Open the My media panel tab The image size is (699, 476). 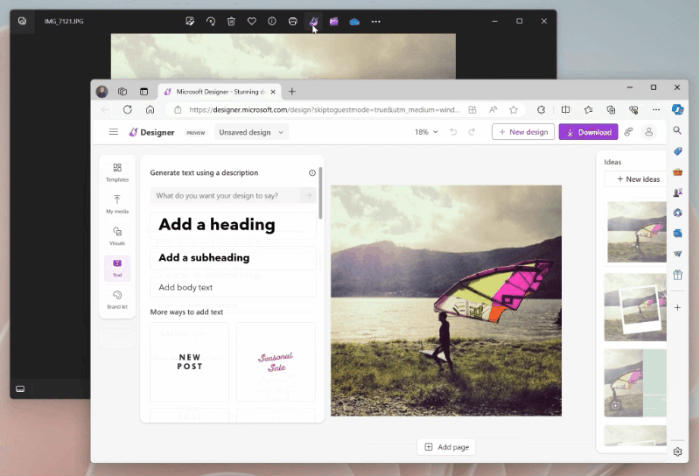(x=117, y=204)
